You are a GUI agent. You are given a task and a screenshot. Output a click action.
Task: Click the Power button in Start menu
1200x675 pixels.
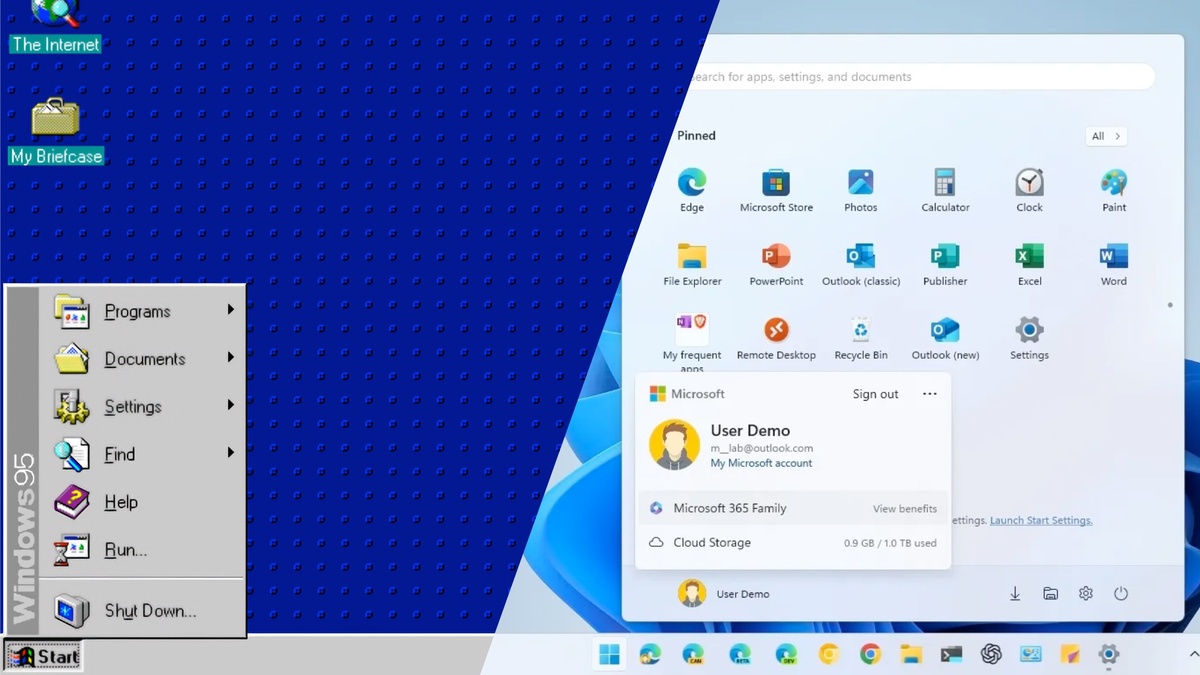1121,593
